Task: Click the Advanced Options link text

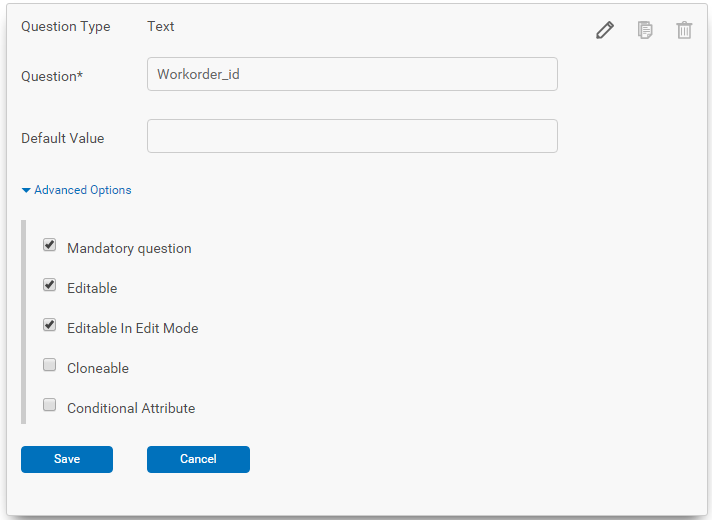Action: pyautogui.click(x=83, y=190)
